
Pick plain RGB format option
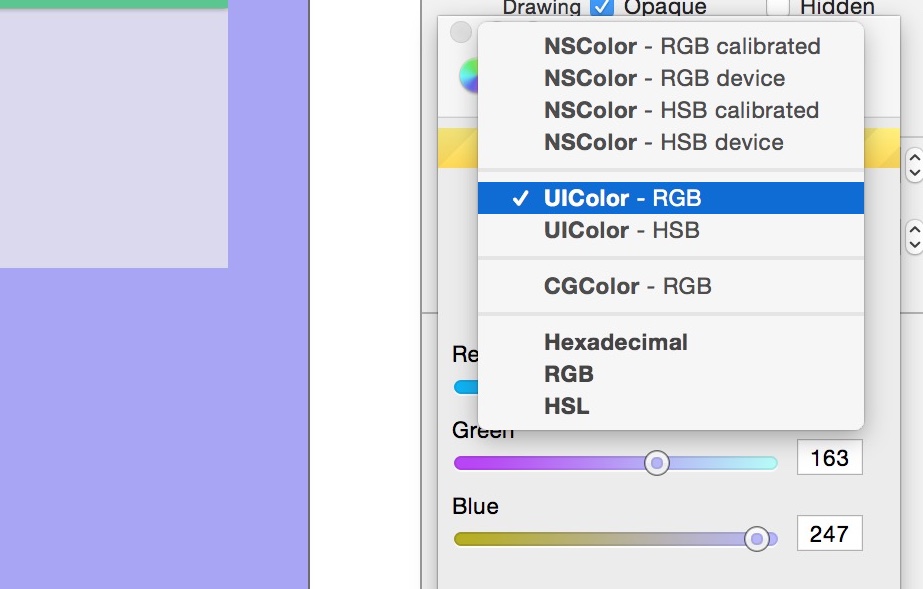tap(670, 374)
